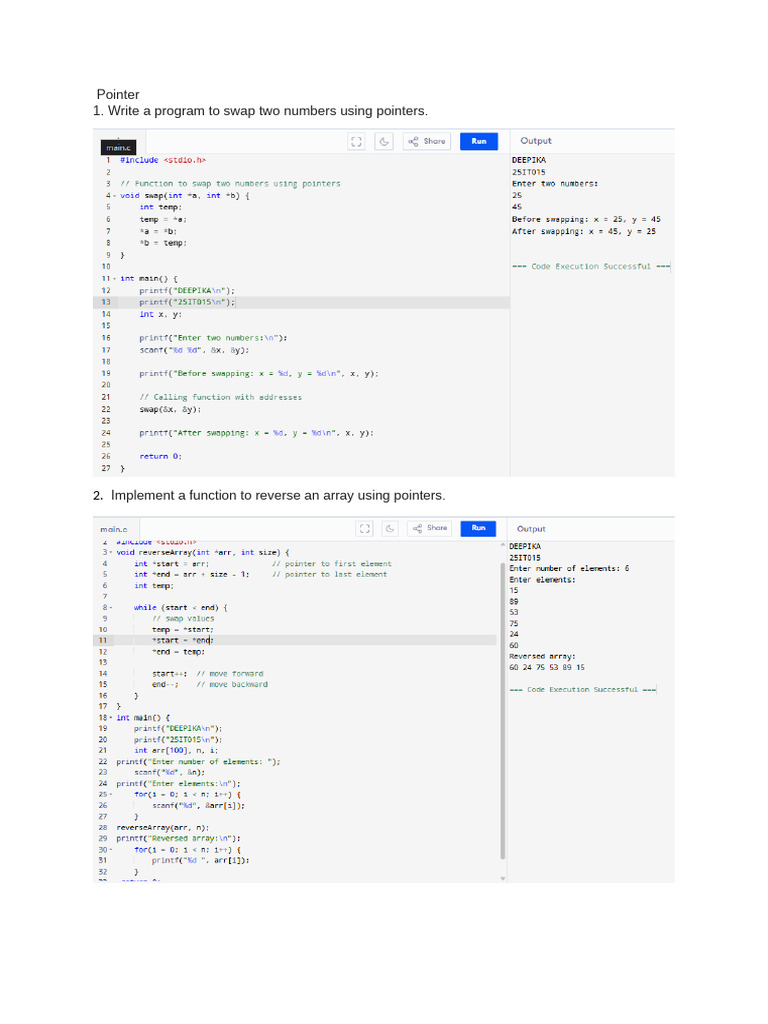The height and width of the screenshot is (1024, 768).
Task: Collapse reverseArray function fold at line 3
Action: [x=111, y=552]
